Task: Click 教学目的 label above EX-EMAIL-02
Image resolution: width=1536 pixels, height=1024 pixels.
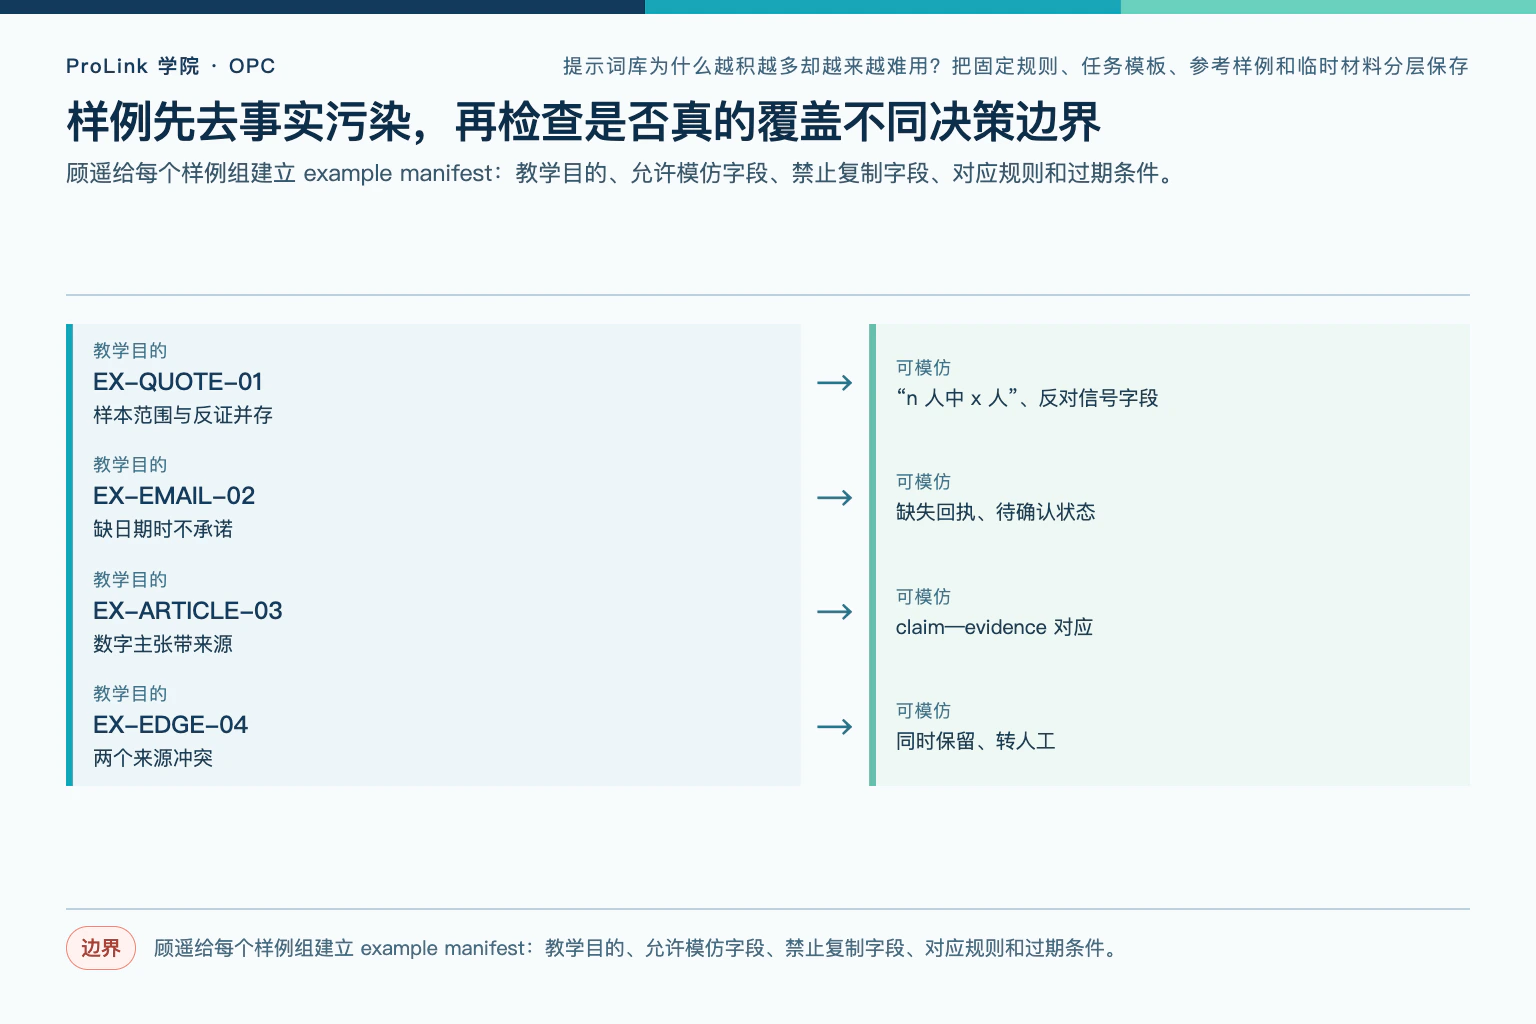Action: click(130, 465)
